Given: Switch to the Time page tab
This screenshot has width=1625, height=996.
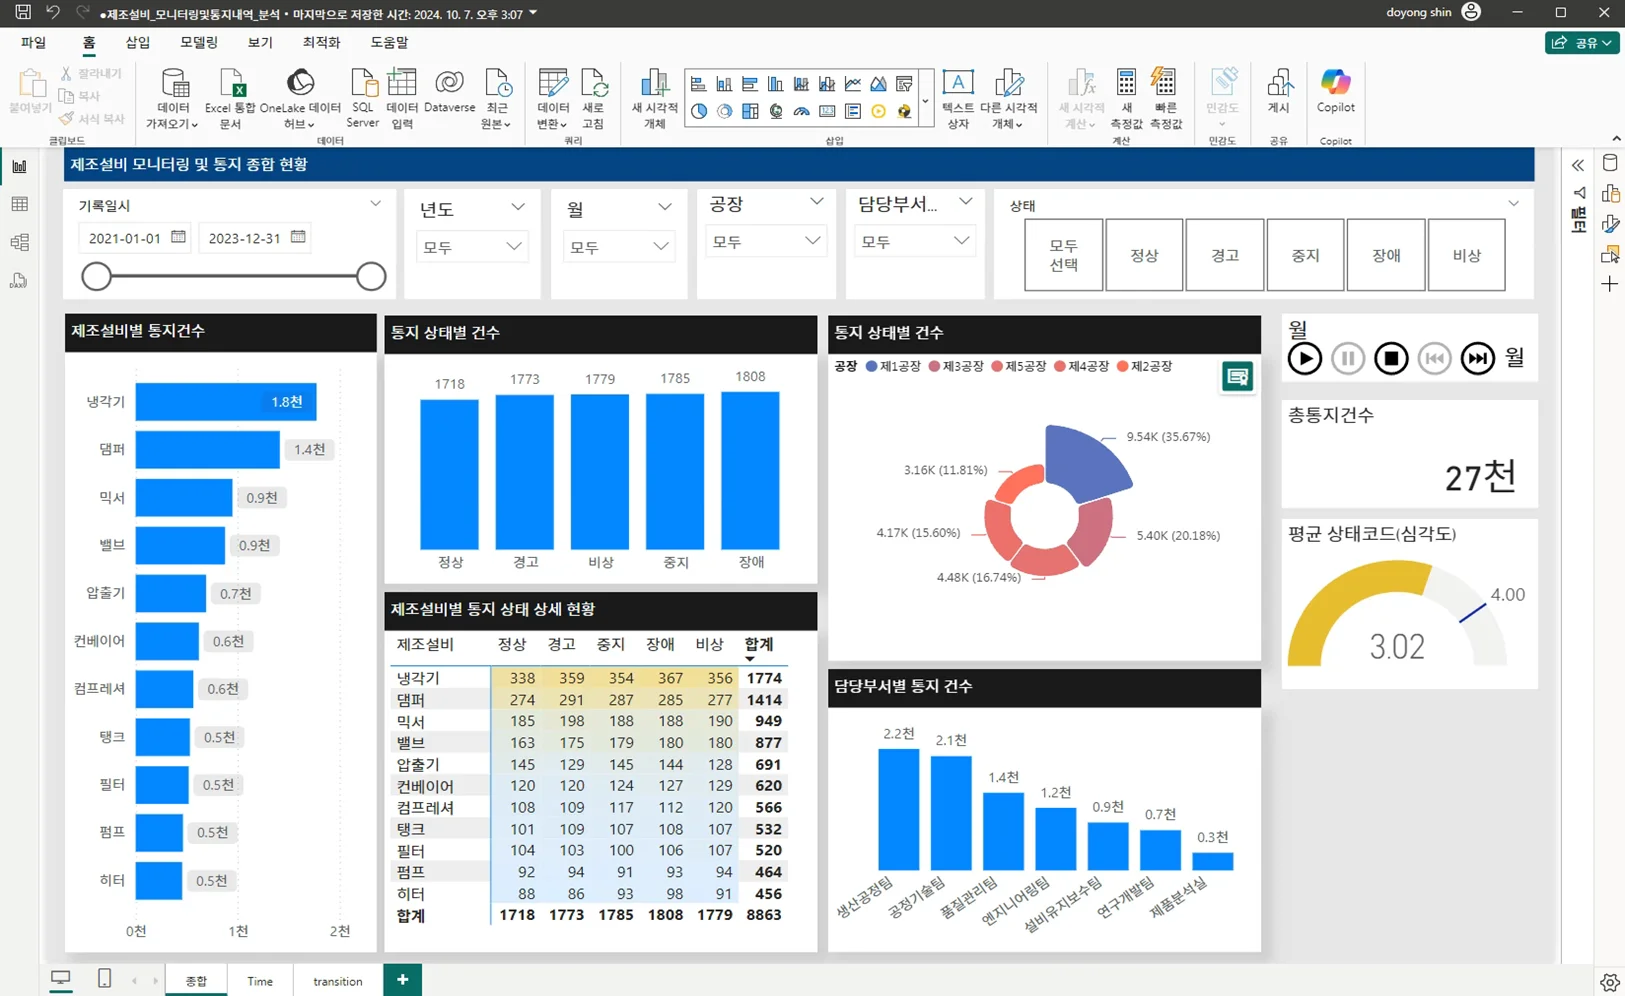Looking at the screenshot, I should [x=260, y=981].
